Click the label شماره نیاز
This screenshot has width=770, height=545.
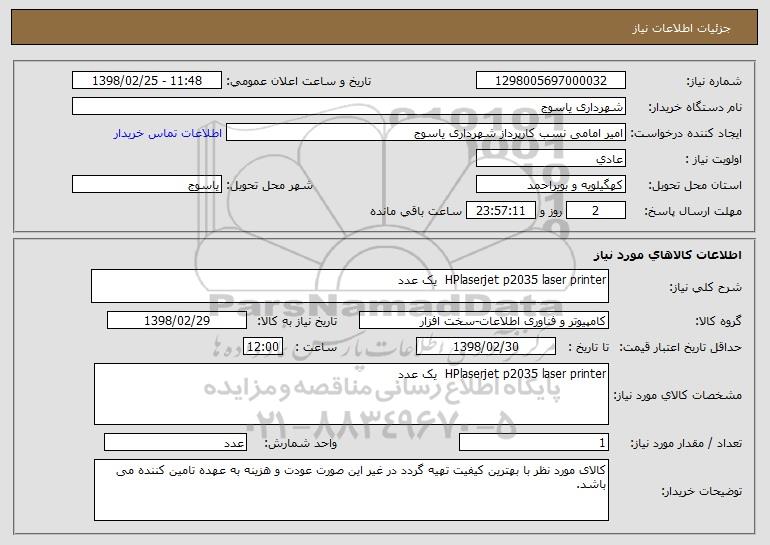(x=714, y=82)
